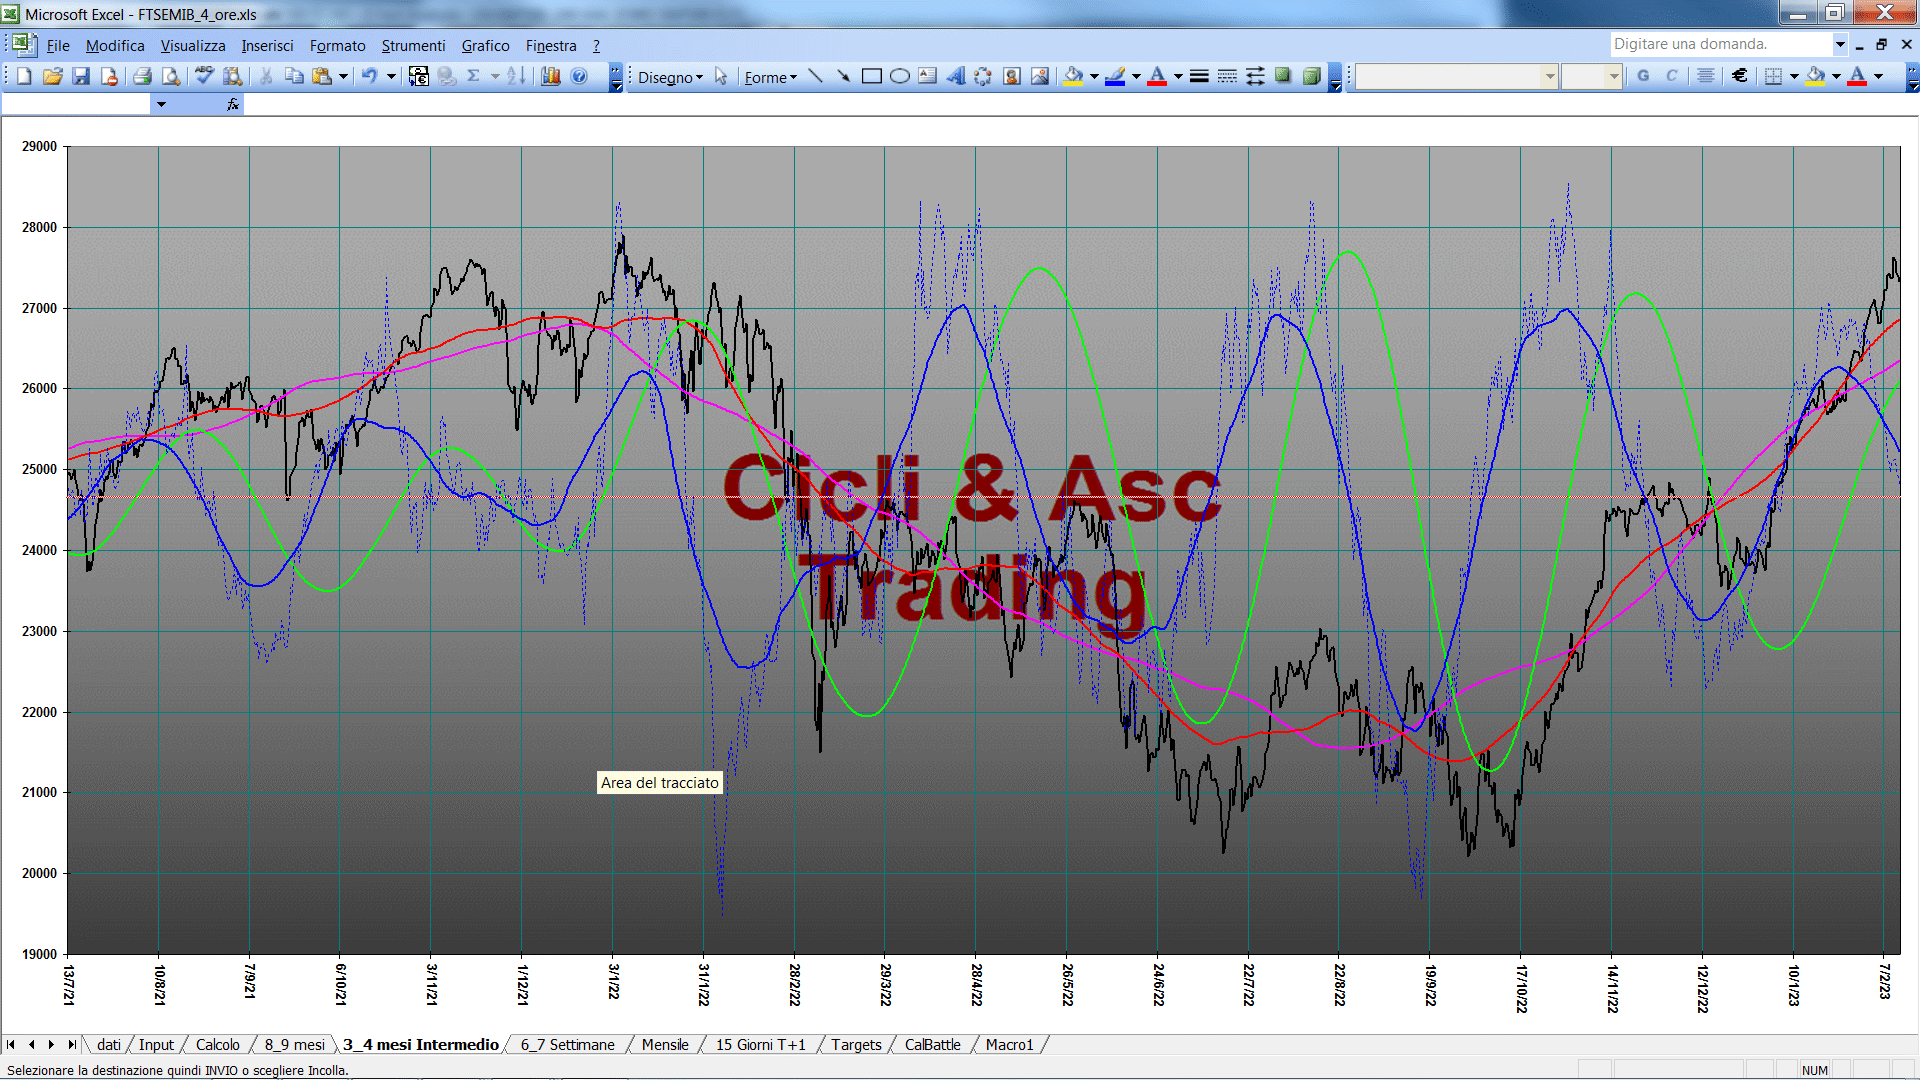The width and height of the screenshot is (1920, 1080).
Task: Toggle center alignment button
Action: (1706, 76)
